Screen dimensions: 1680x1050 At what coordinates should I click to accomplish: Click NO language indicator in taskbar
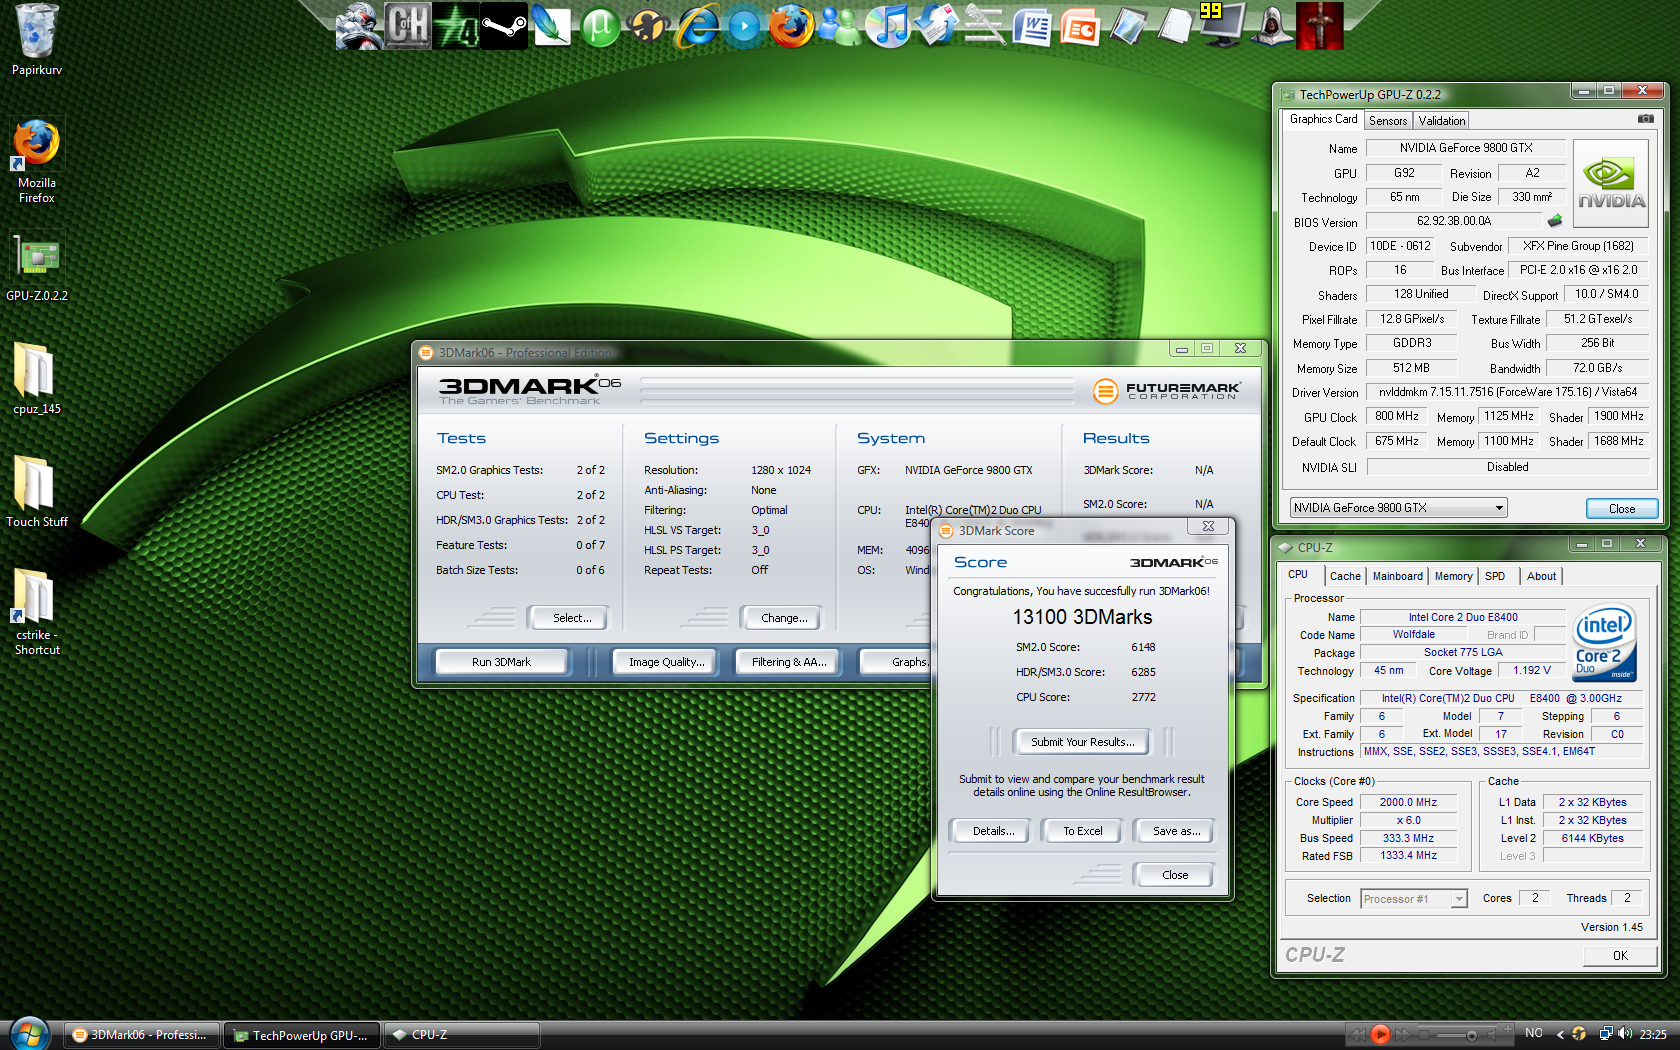(1533, 1034)
